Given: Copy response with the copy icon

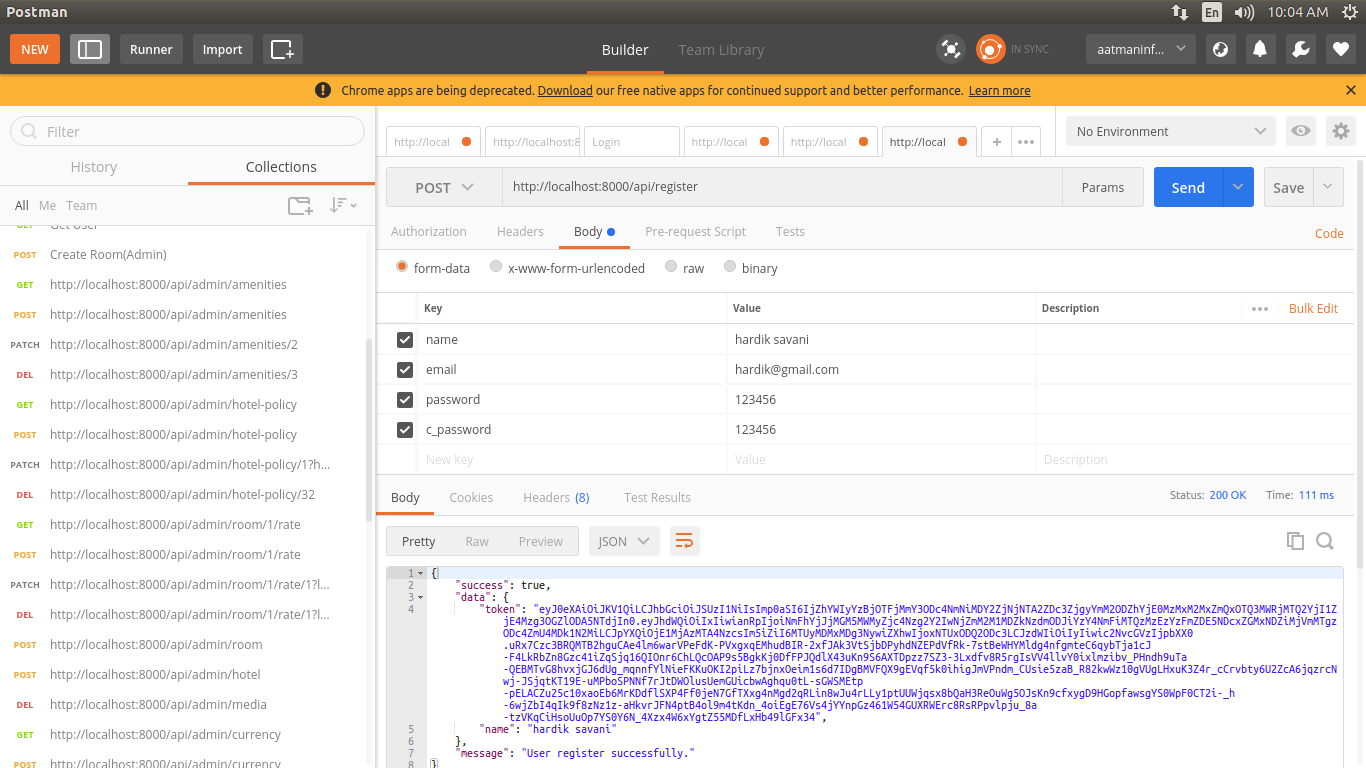Looking at the screenshot, I should pyautogui.click(x=1295, y=541).
